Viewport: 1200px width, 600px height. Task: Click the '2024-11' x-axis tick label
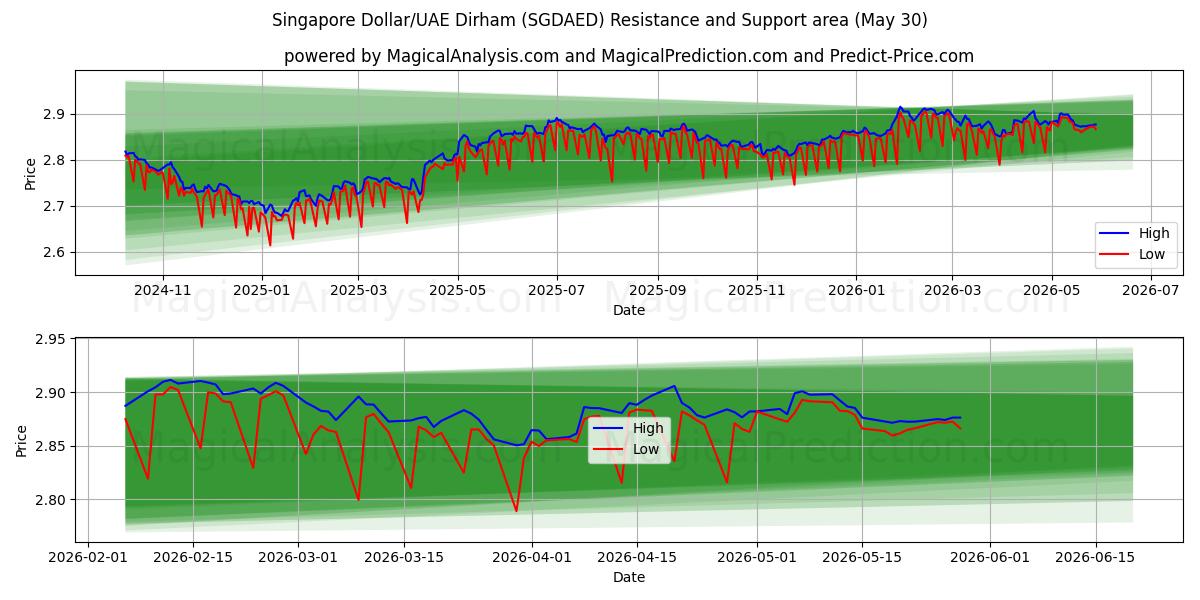[x=162, y=290]
